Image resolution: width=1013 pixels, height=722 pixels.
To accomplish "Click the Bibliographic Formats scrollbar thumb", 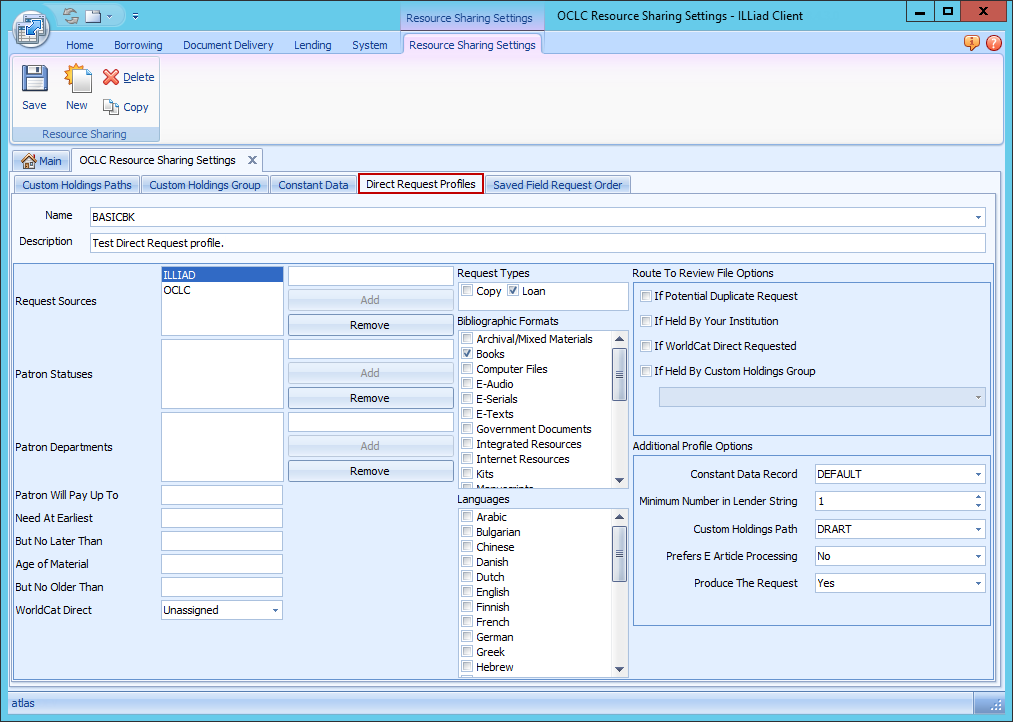I will pos(619,375).
